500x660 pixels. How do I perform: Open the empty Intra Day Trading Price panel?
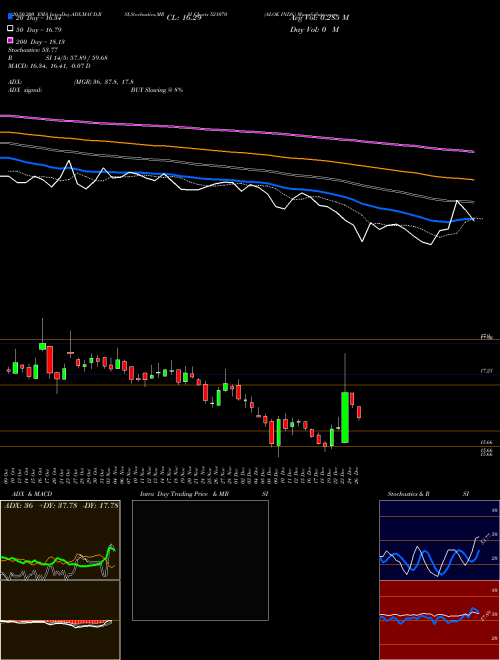[x=200, y=560]
